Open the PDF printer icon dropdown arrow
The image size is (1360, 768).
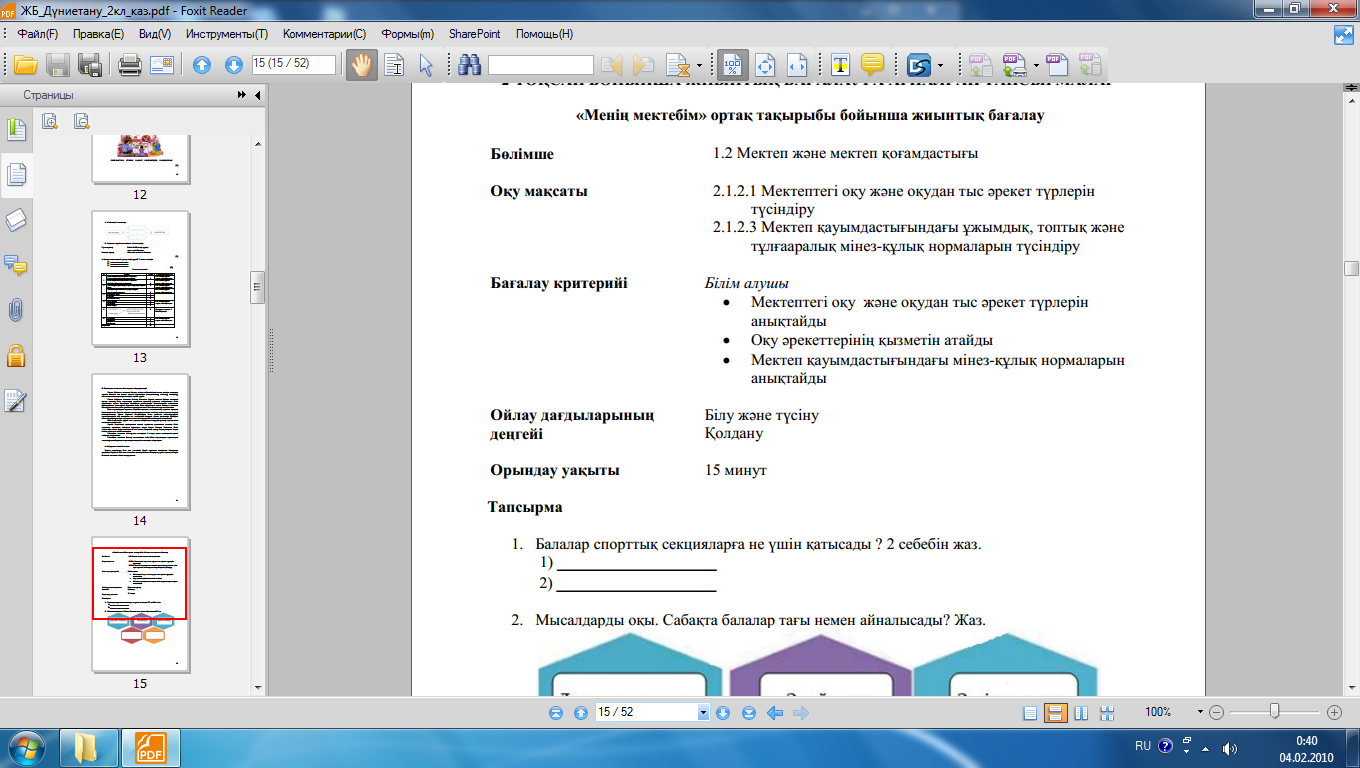pos(1037,66)
